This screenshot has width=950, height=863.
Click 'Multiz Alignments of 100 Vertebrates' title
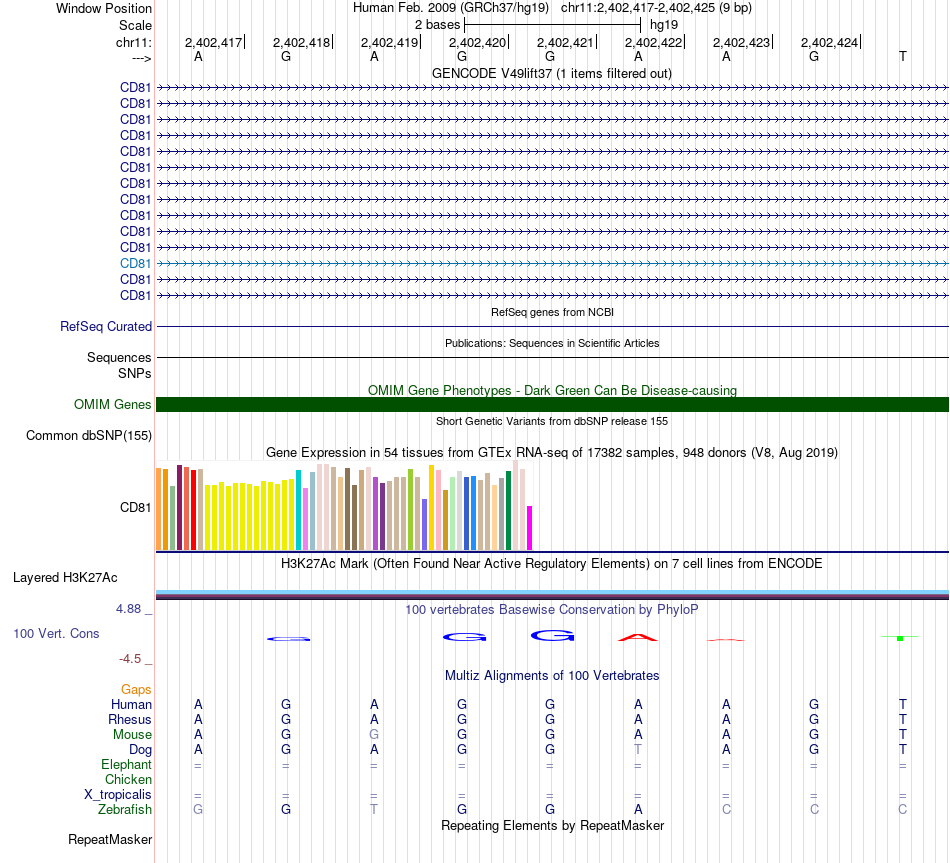[x=552, y=676]
